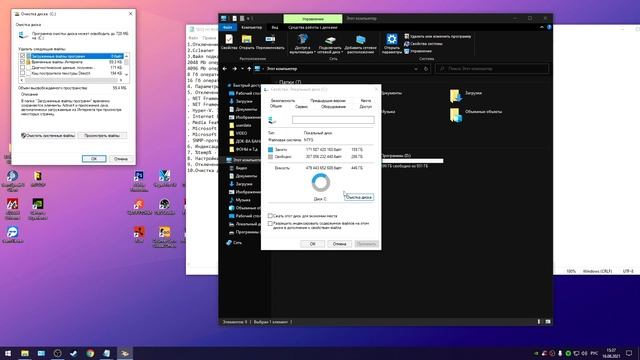
Task: Click This PC node in sidebar
Action: click(x=243, y=160)
